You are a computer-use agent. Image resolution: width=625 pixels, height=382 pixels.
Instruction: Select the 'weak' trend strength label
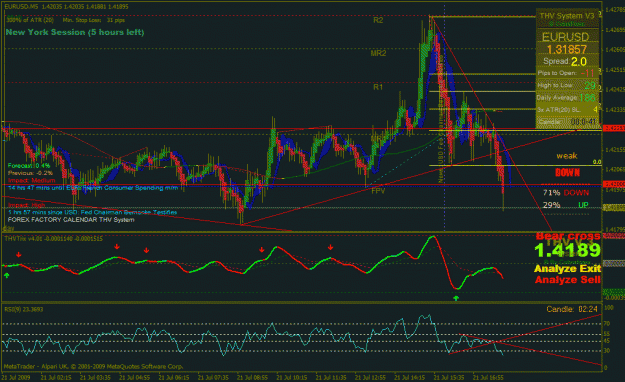pyautogui.click(x=567, y=156)
